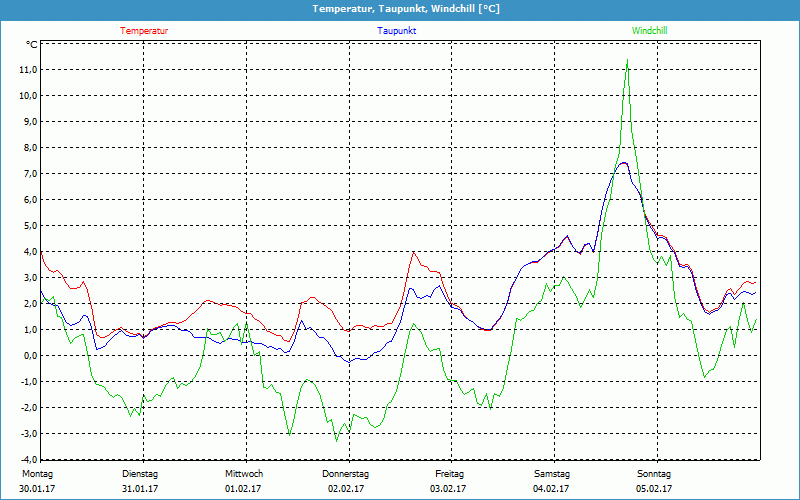Image resolution: width=800 pixels, height=500 pixels.
Task: Select the °C unit label on the axis
Action: 32,45
